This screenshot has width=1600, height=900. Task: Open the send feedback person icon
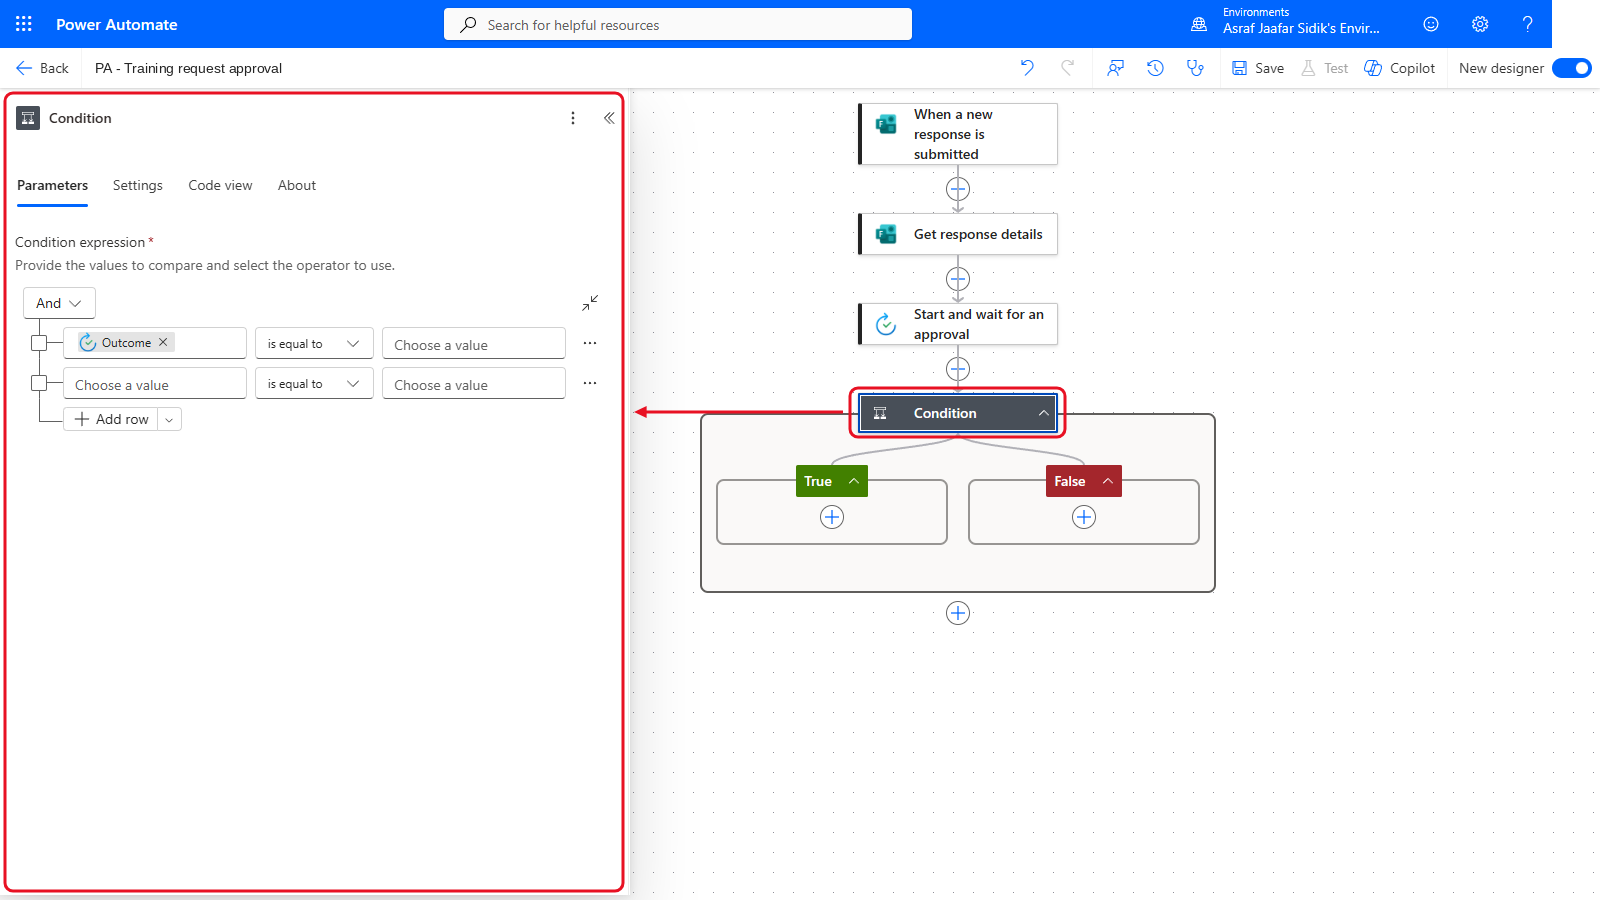point(1115,68)
